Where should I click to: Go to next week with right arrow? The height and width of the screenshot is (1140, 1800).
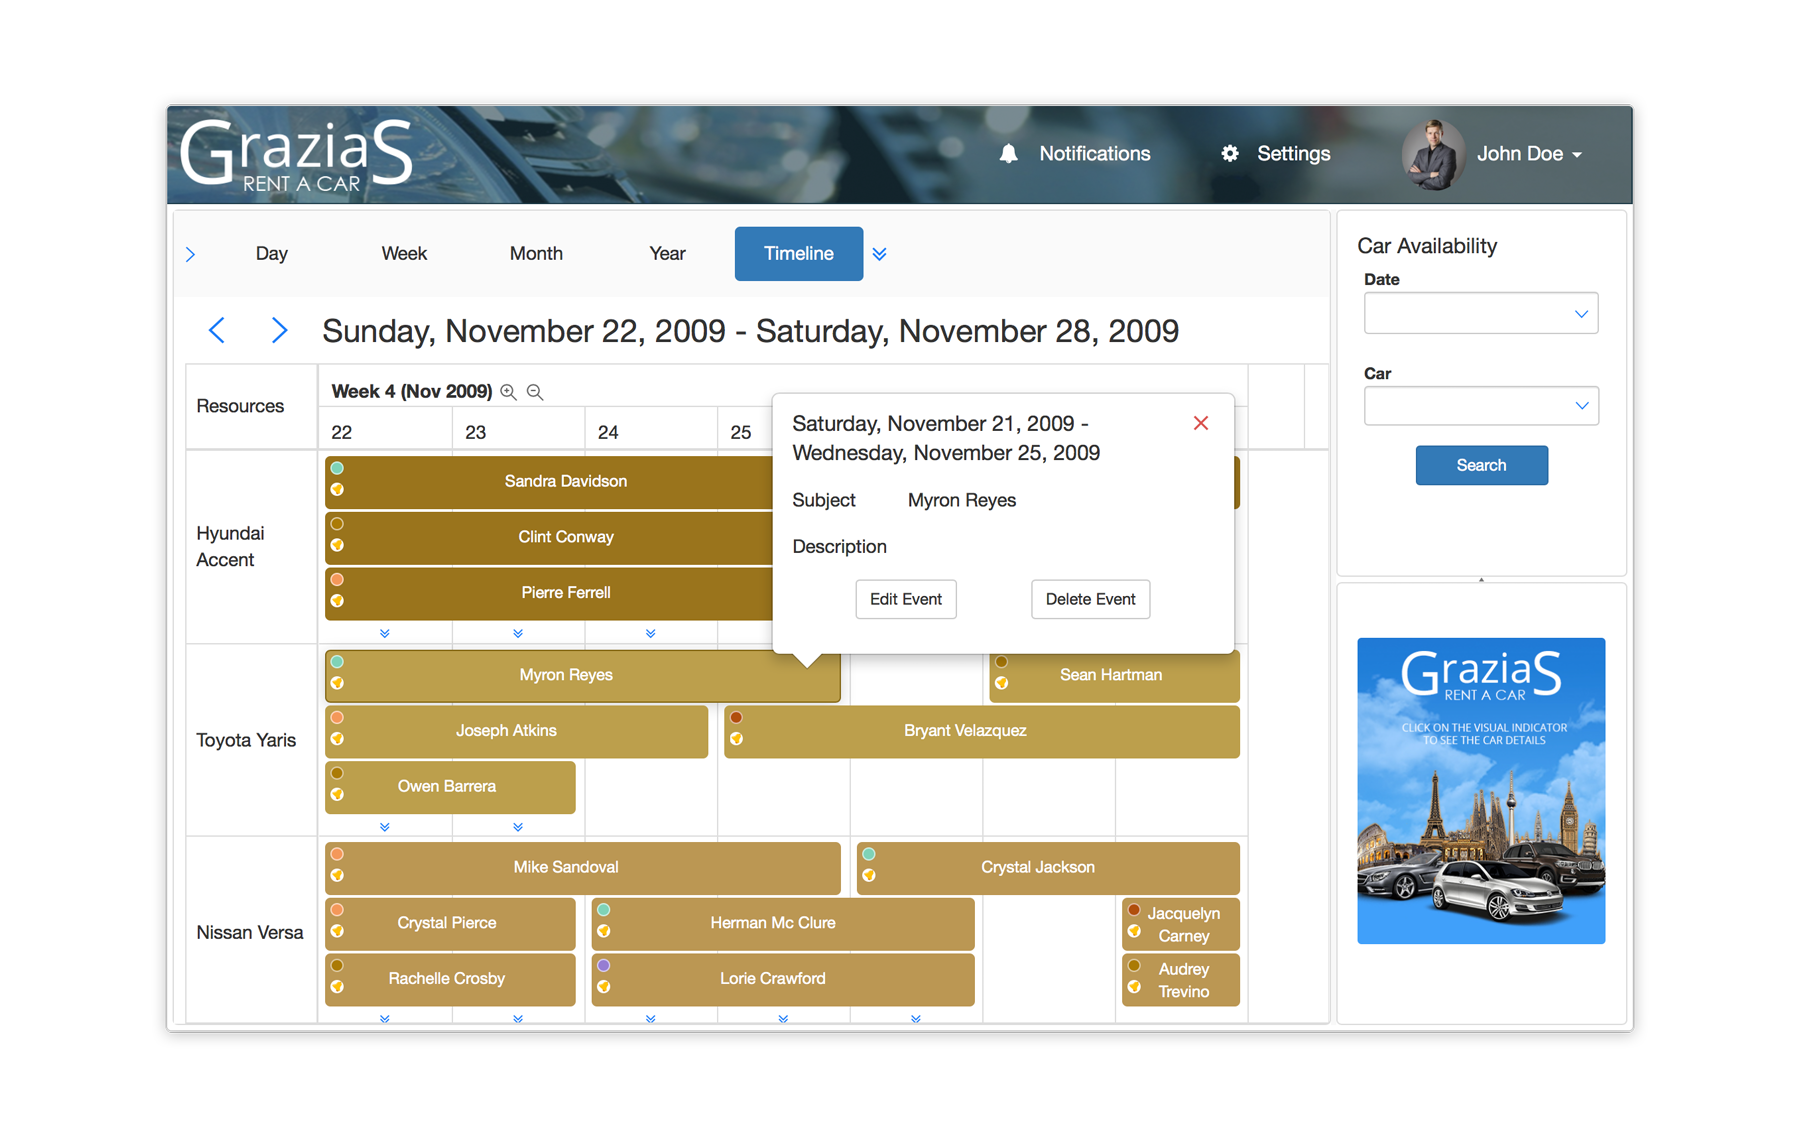tap(279, 330)
